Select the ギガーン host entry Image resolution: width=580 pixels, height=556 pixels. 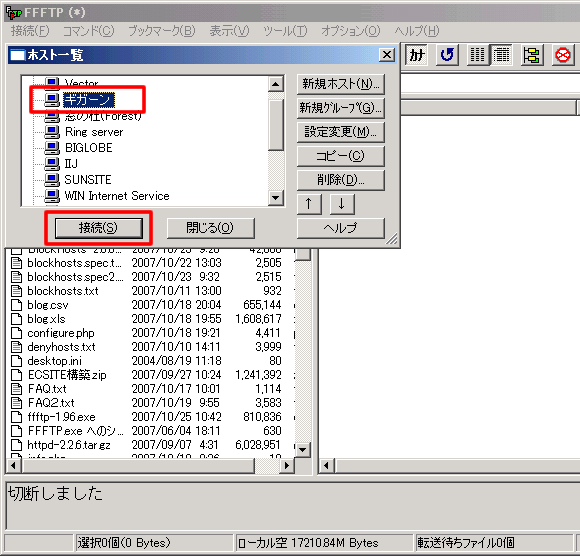pos(89,100)
